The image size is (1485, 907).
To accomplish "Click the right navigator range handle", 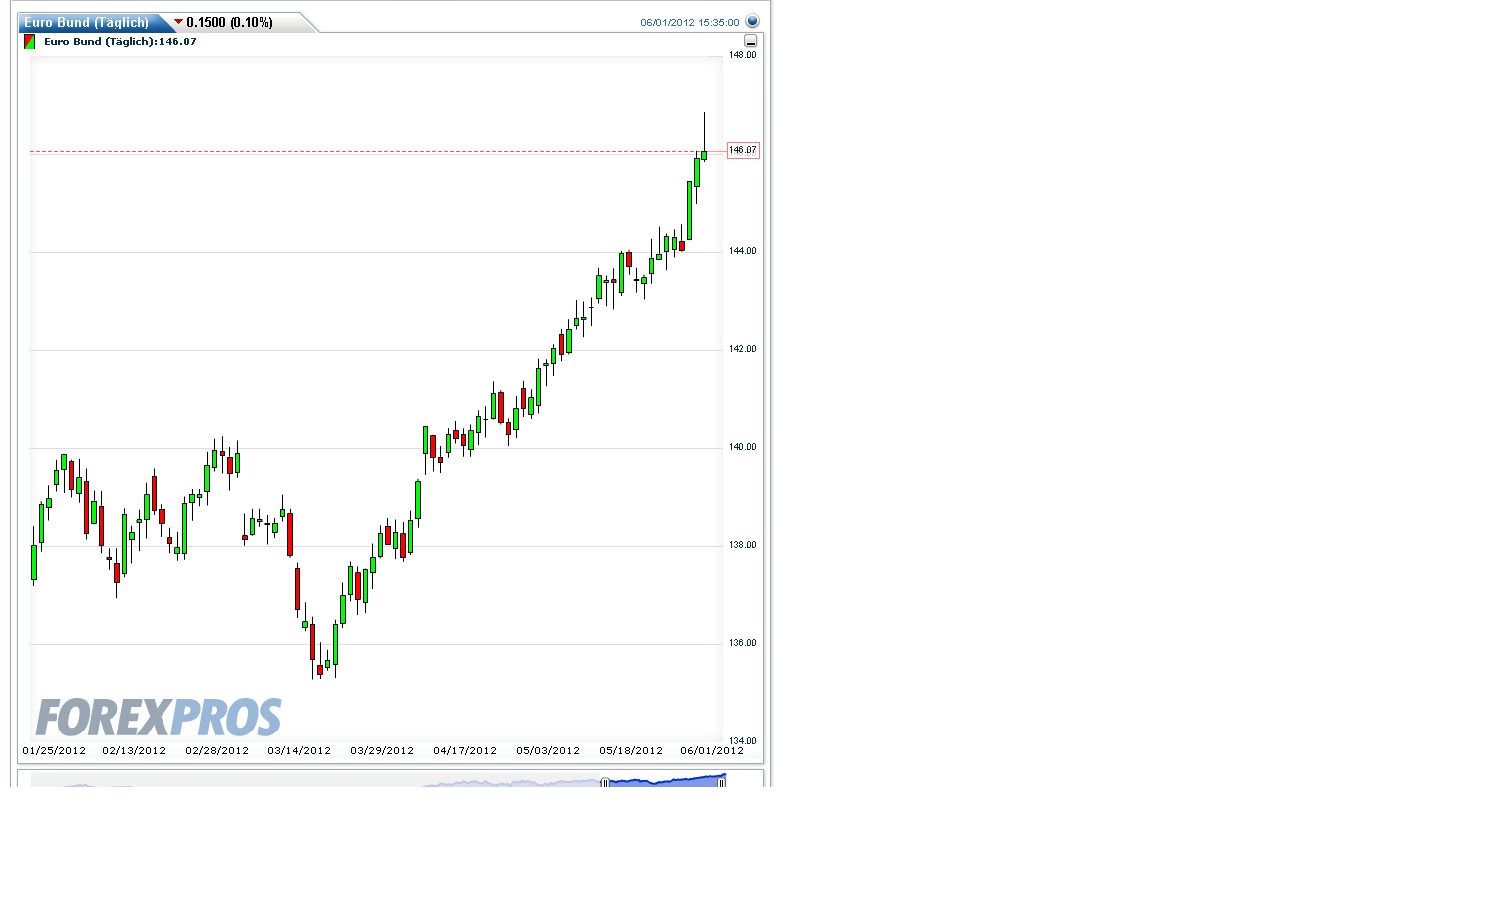I will (722, 783).
